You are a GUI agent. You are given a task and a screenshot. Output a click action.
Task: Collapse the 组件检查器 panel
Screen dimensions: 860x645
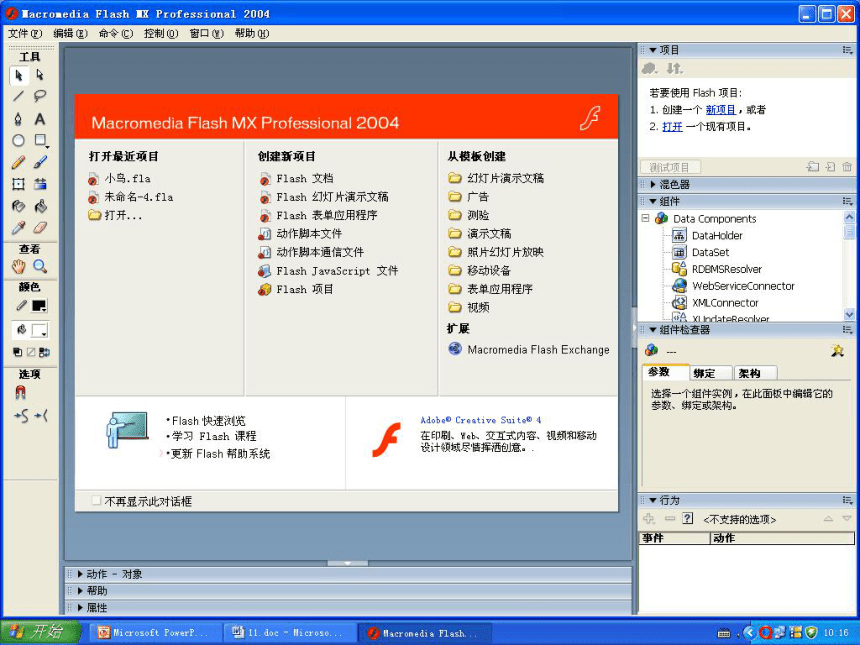653,330
